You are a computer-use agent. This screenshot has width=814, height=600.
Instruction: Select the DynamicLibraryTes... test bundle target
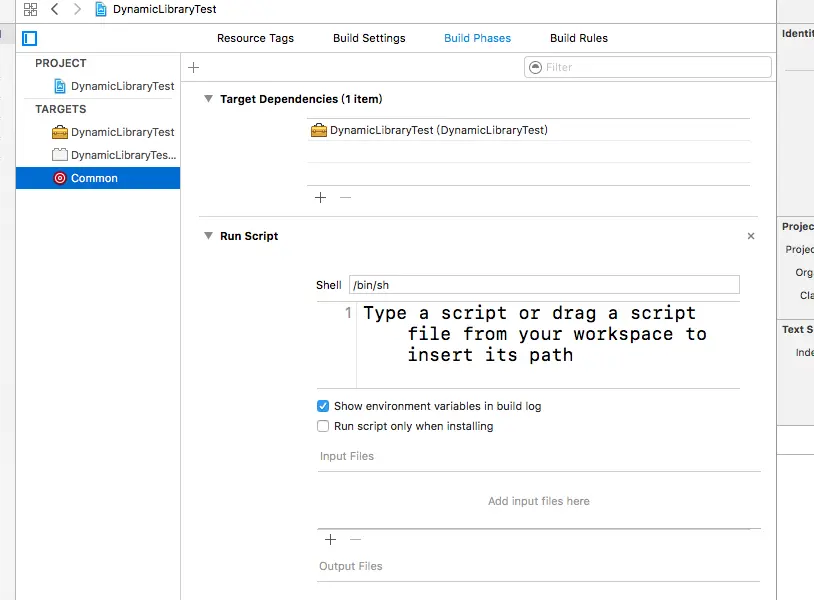(98, 155)
